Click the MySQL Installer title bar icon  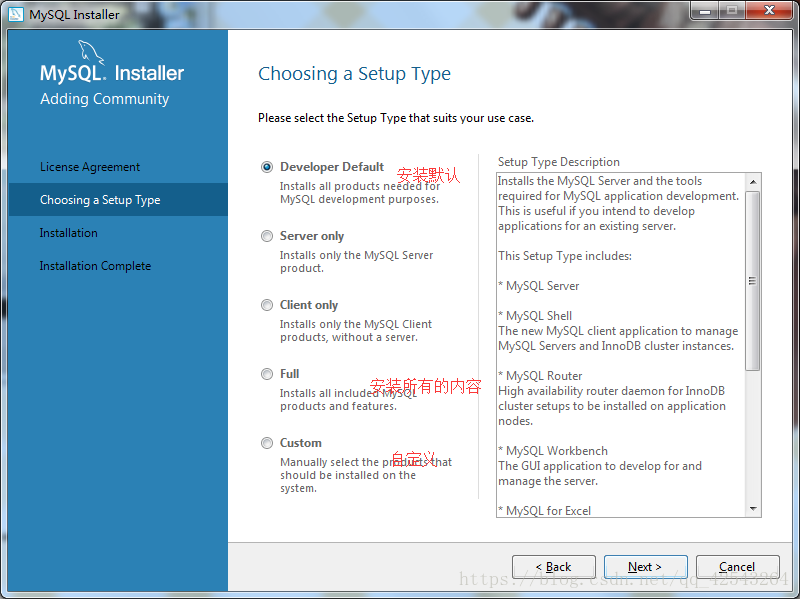(16, 14)
